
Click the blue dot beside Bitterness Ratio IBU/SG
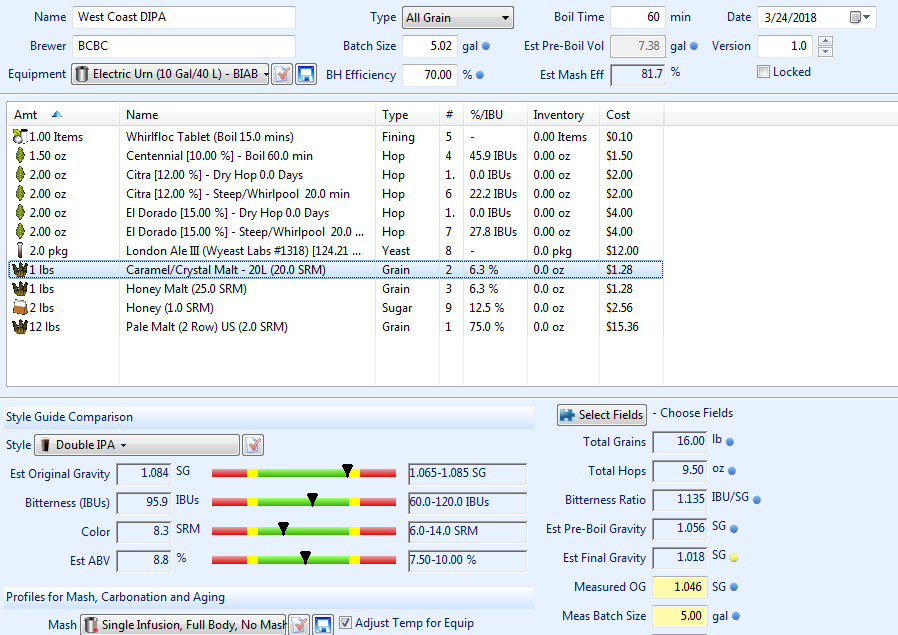757,500
